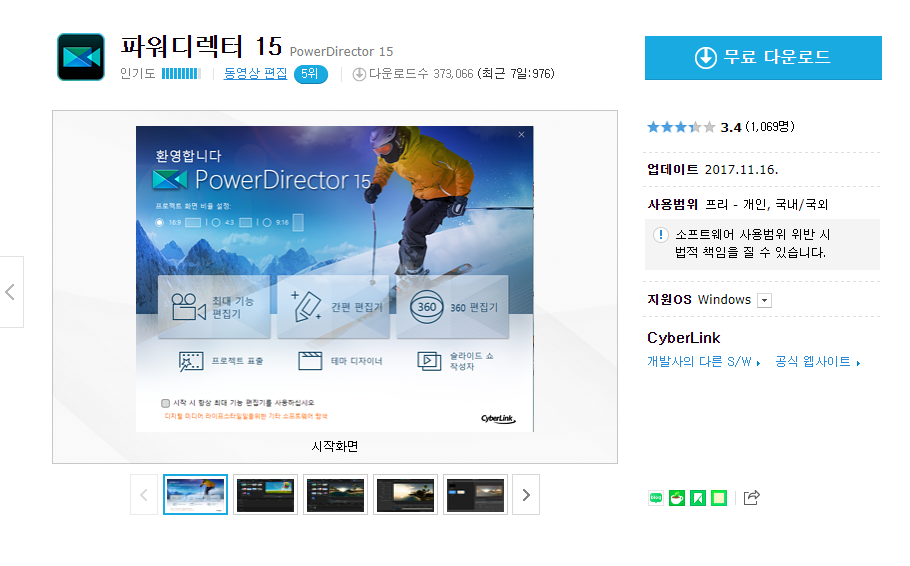Click the warning exclamation icon

[x=660, y=235]
